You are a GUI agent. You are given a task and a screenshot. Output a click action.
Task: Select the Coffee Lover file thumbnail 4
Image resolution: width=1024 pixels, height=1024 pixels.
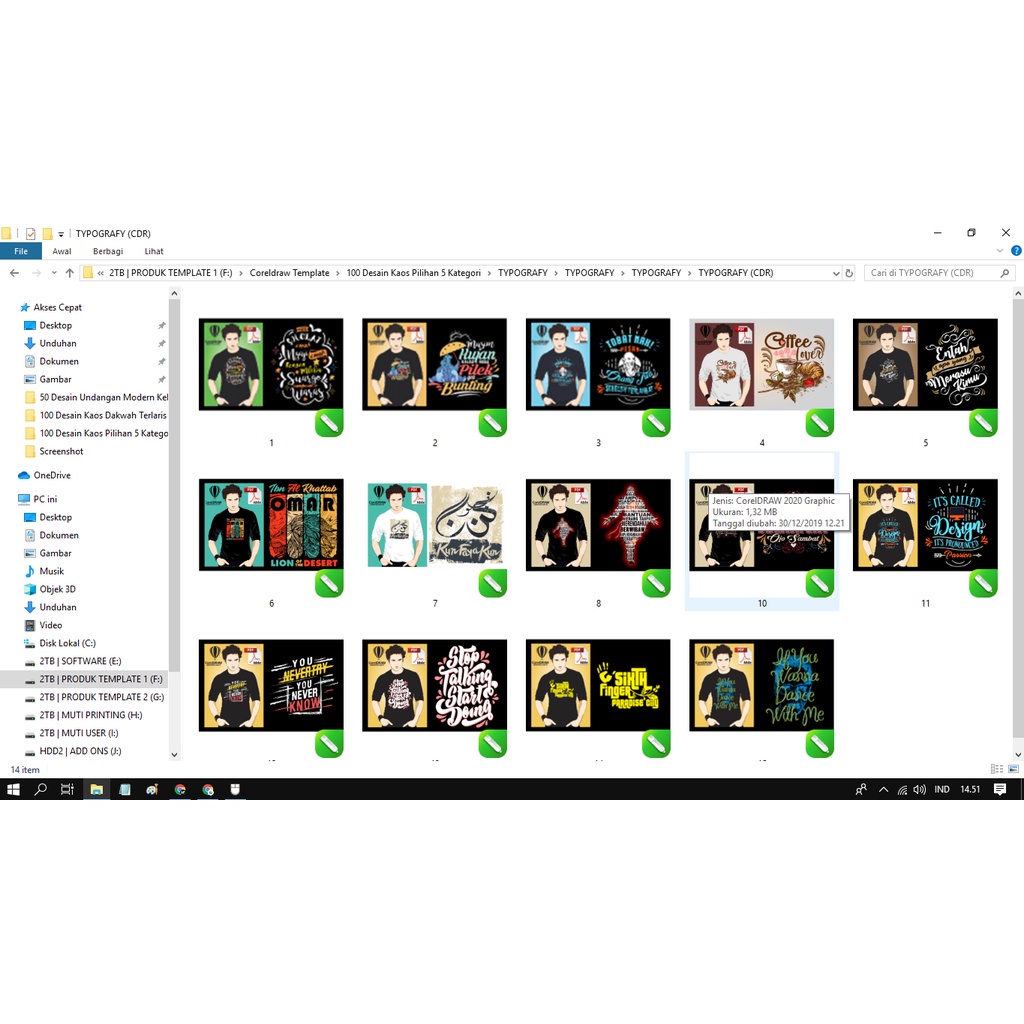(x=761, y=365)
